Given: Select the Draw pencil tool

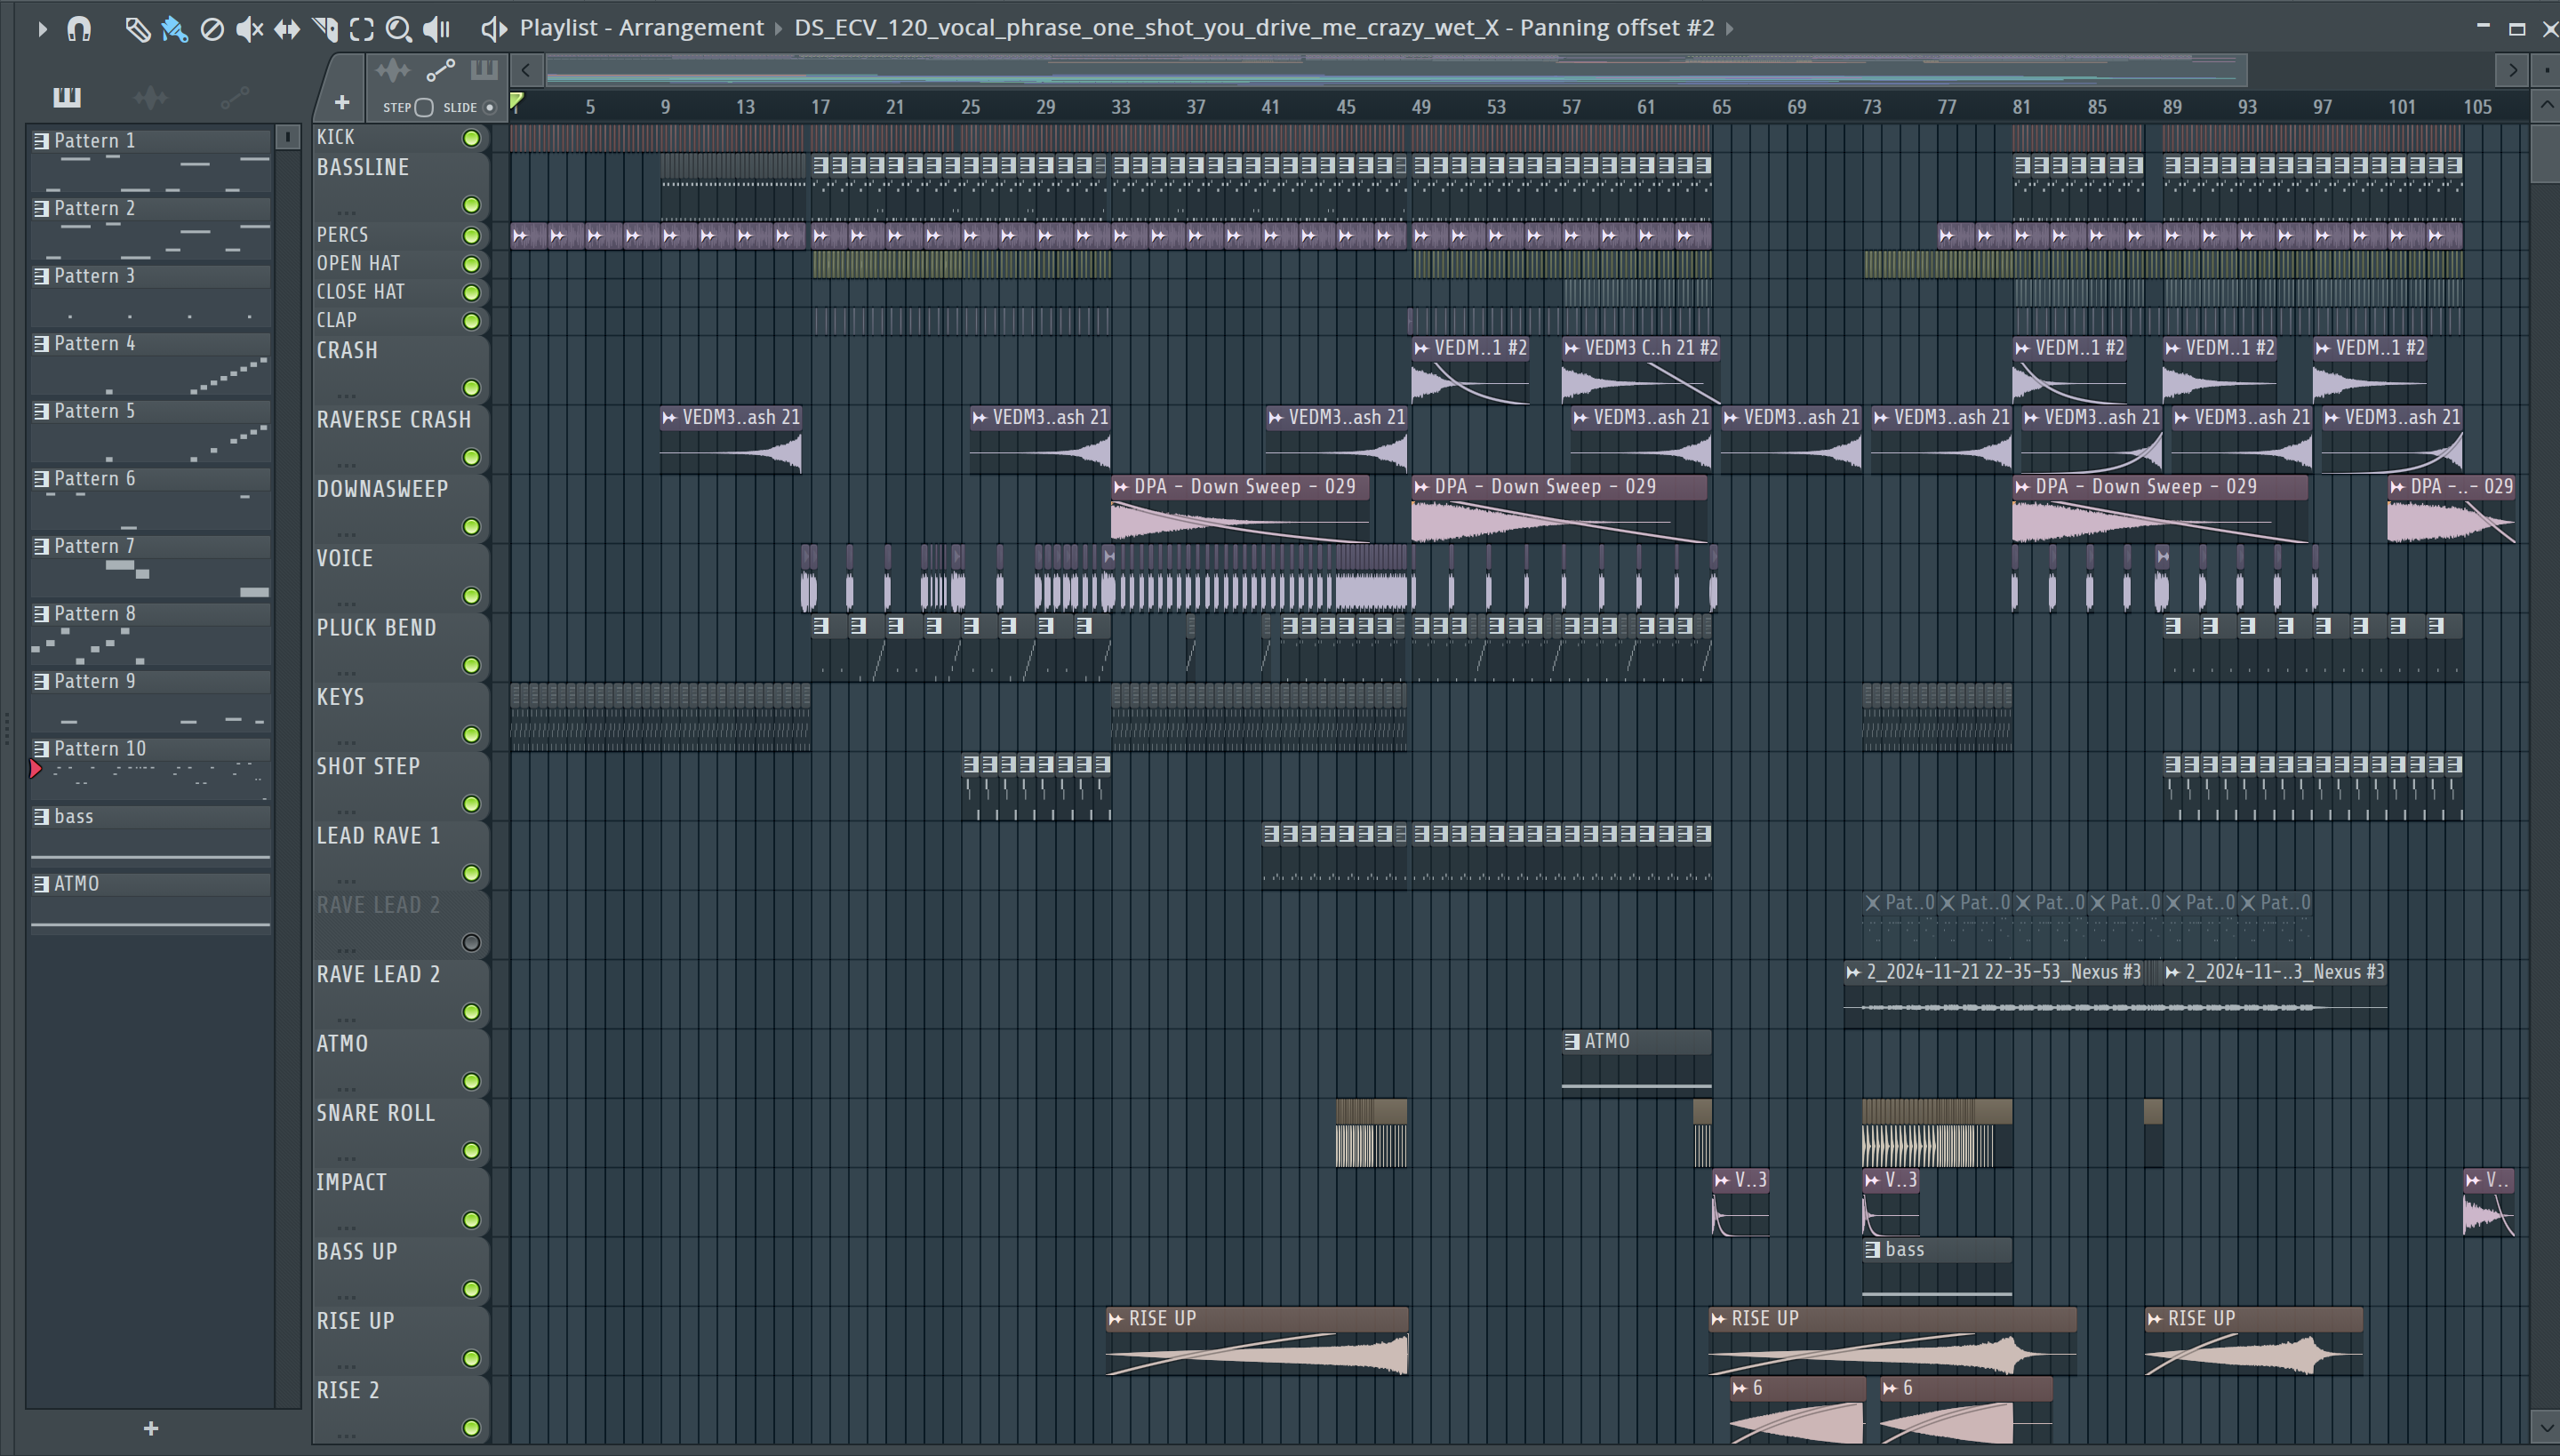Looking at the screenshot, I should pos(137,29).
